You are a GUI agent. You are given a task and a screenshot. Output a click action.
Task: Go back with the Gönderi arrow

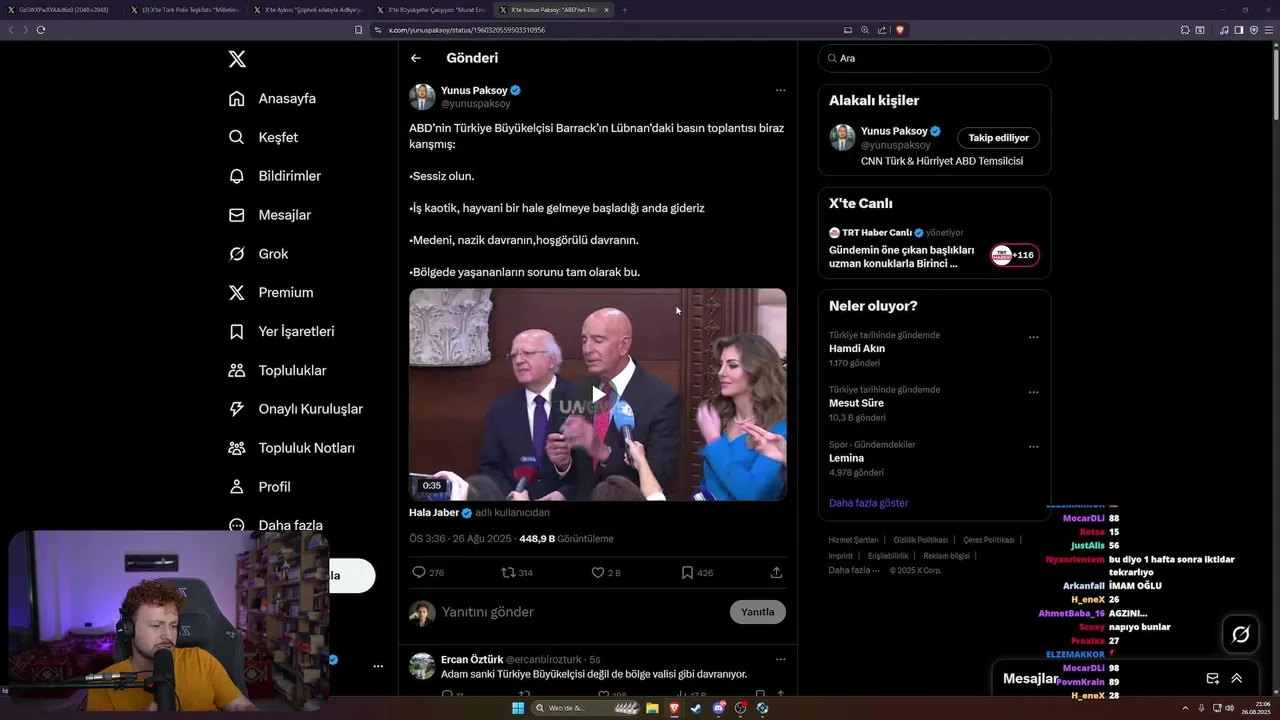pos(416,58)
